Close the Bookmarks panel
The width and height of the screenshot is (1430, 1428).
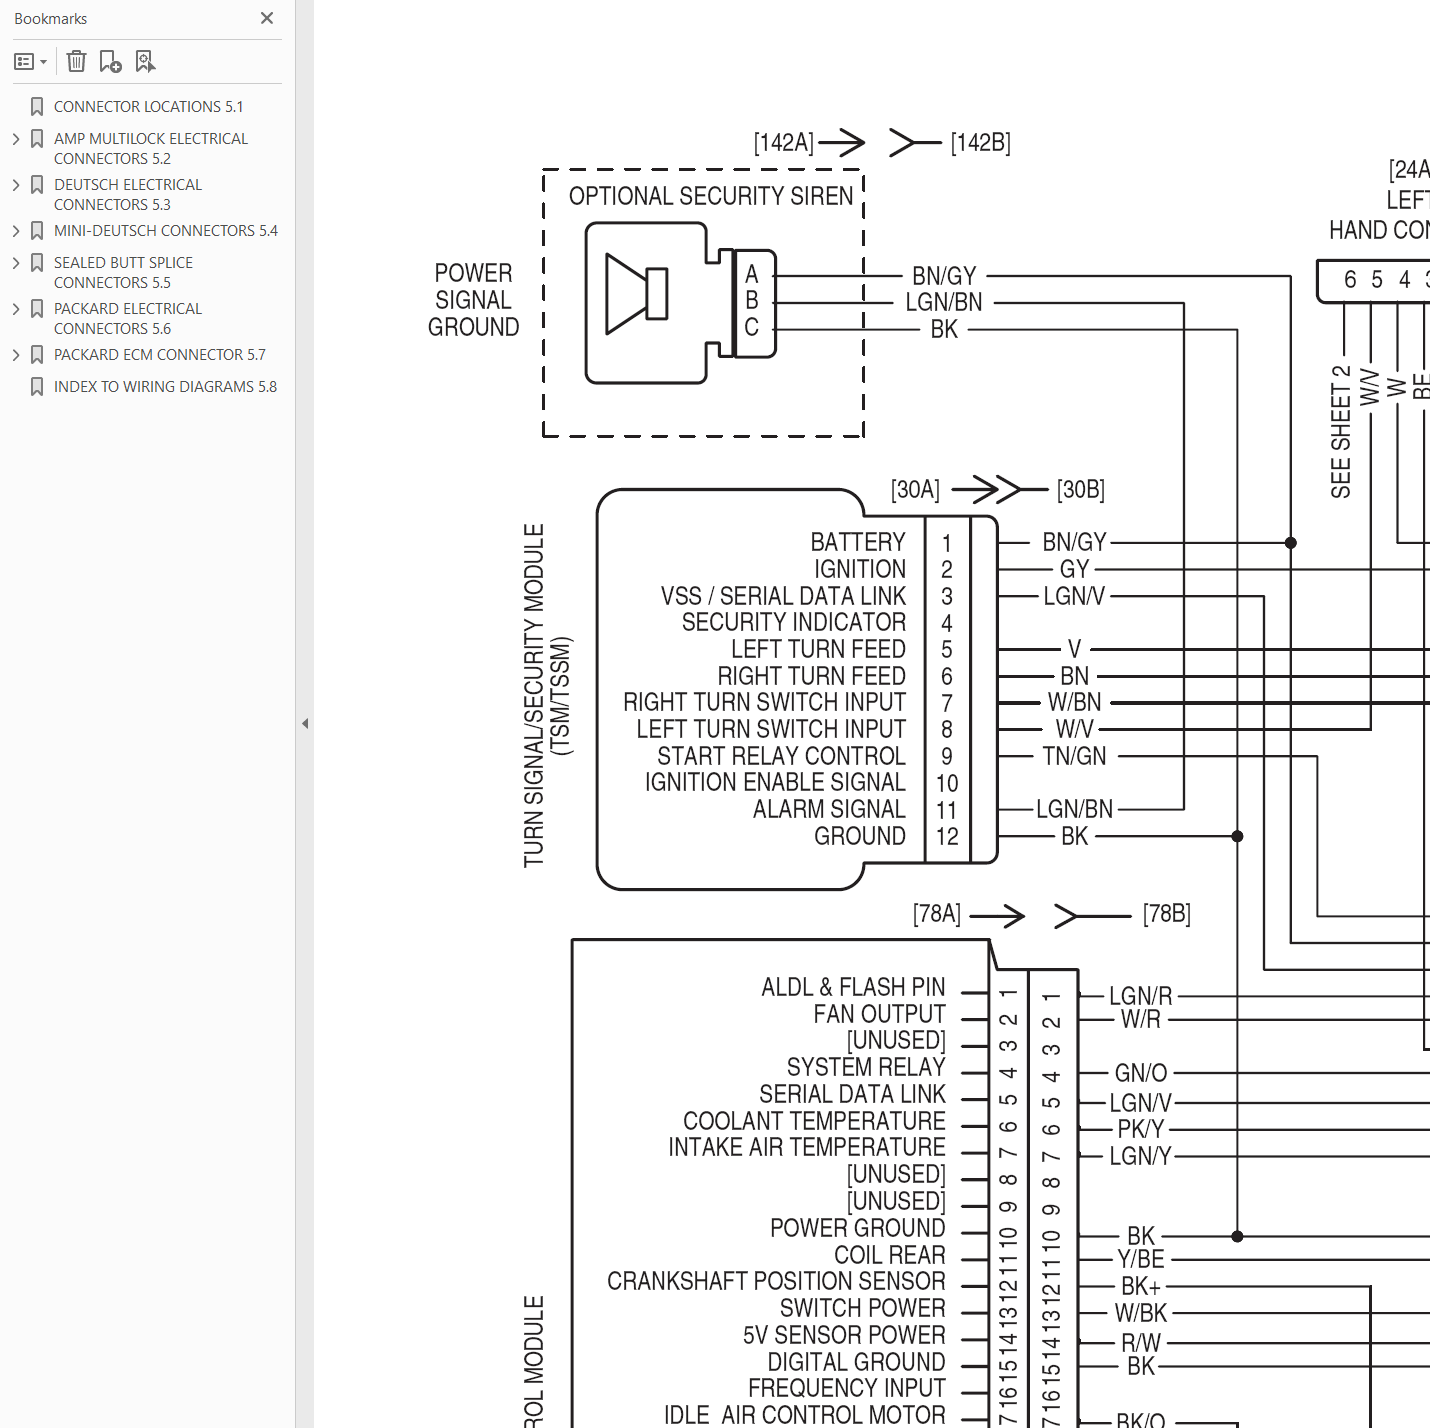[267, 18]
